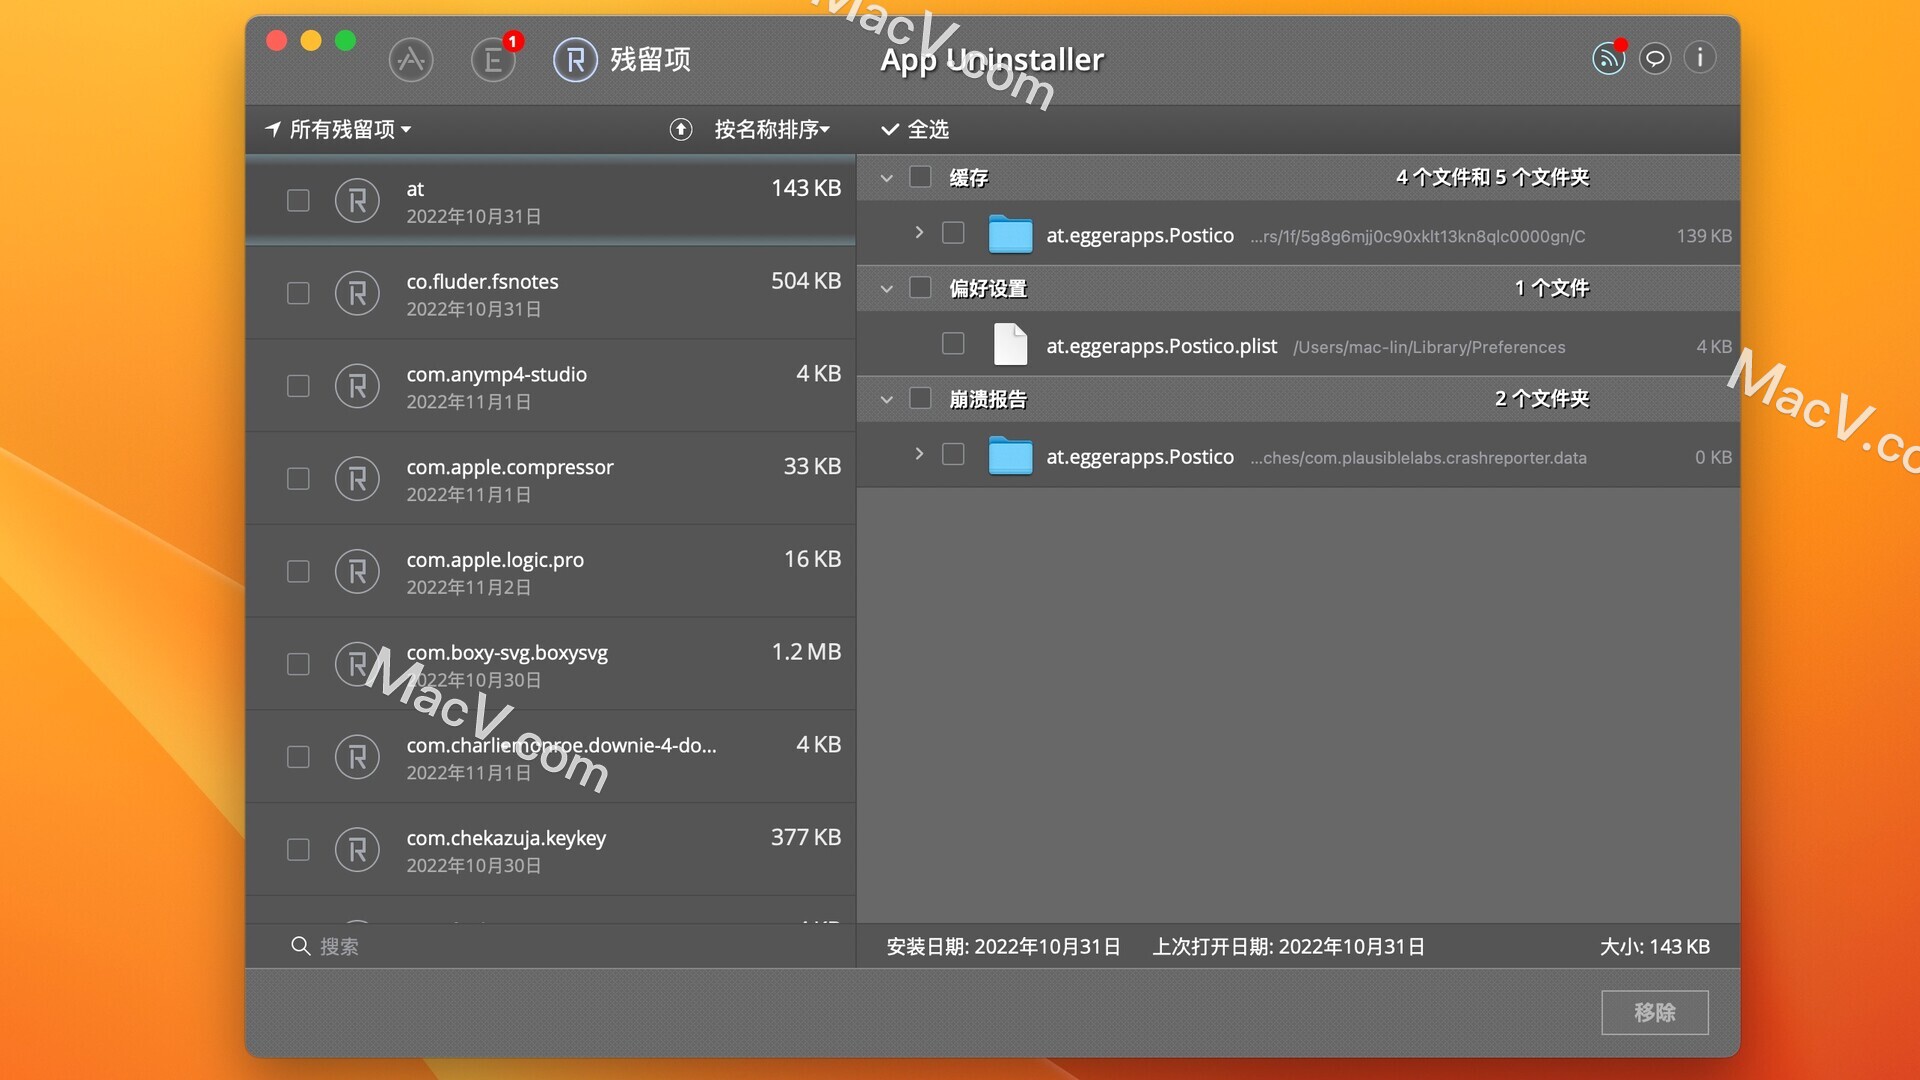
Task: Click the crash report Postico folder icon
Action: point(1010,456)
